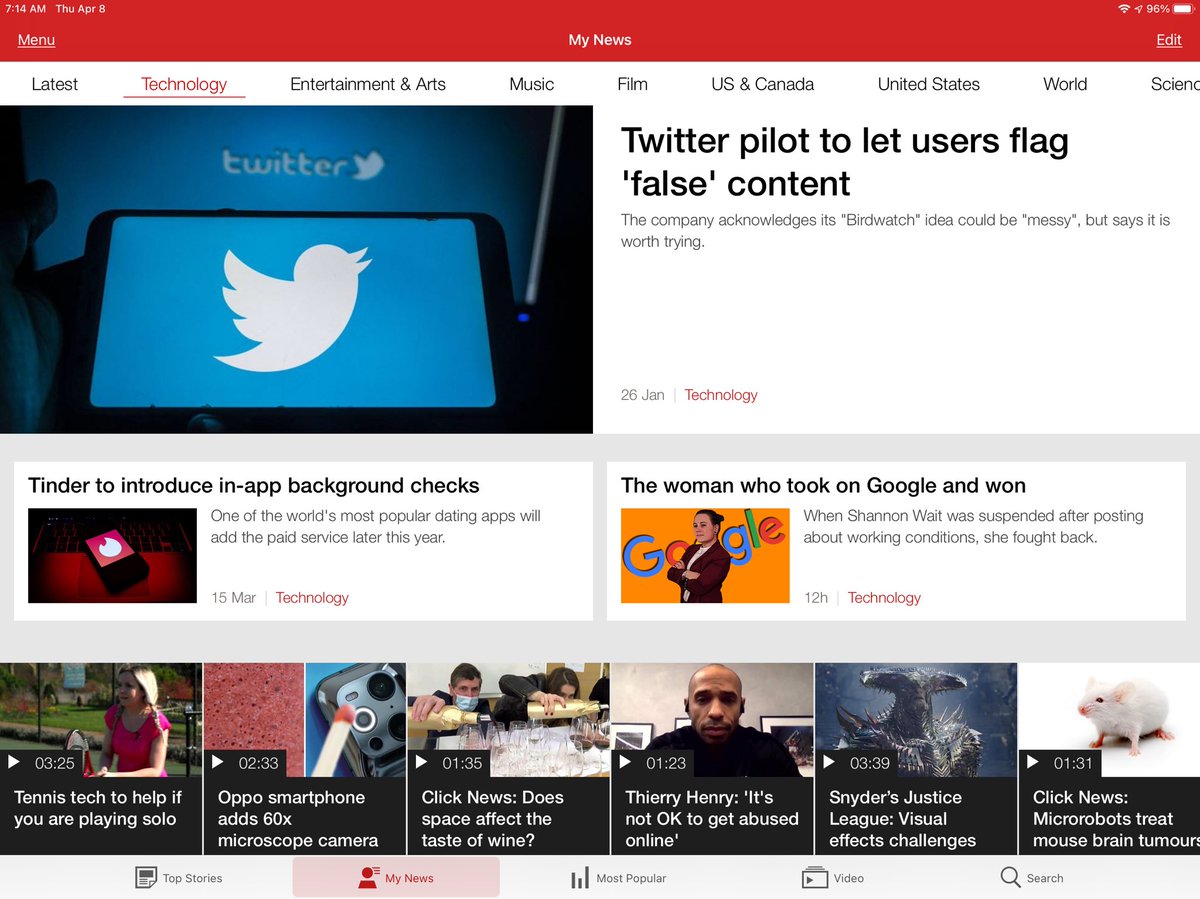Tap the location arrow status icon

tap(1139, 9)
